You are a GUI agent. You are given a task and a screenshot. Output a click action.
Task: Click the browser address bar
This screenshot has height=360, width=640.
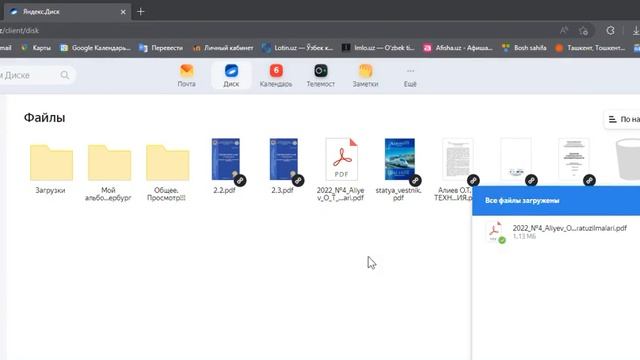[x=278, y=31]
